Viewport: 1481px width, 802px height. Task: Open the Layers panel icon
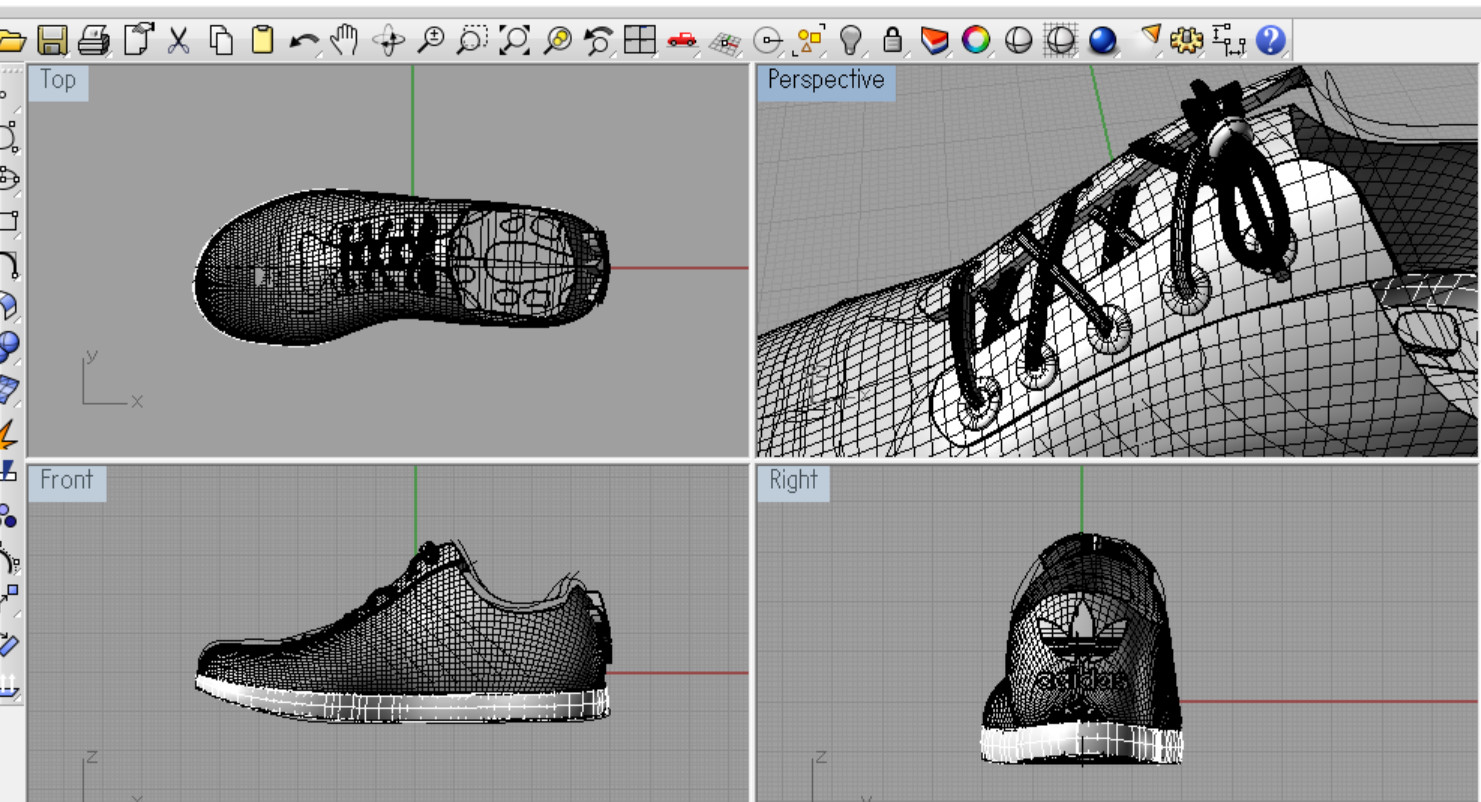tap(934, 40)
